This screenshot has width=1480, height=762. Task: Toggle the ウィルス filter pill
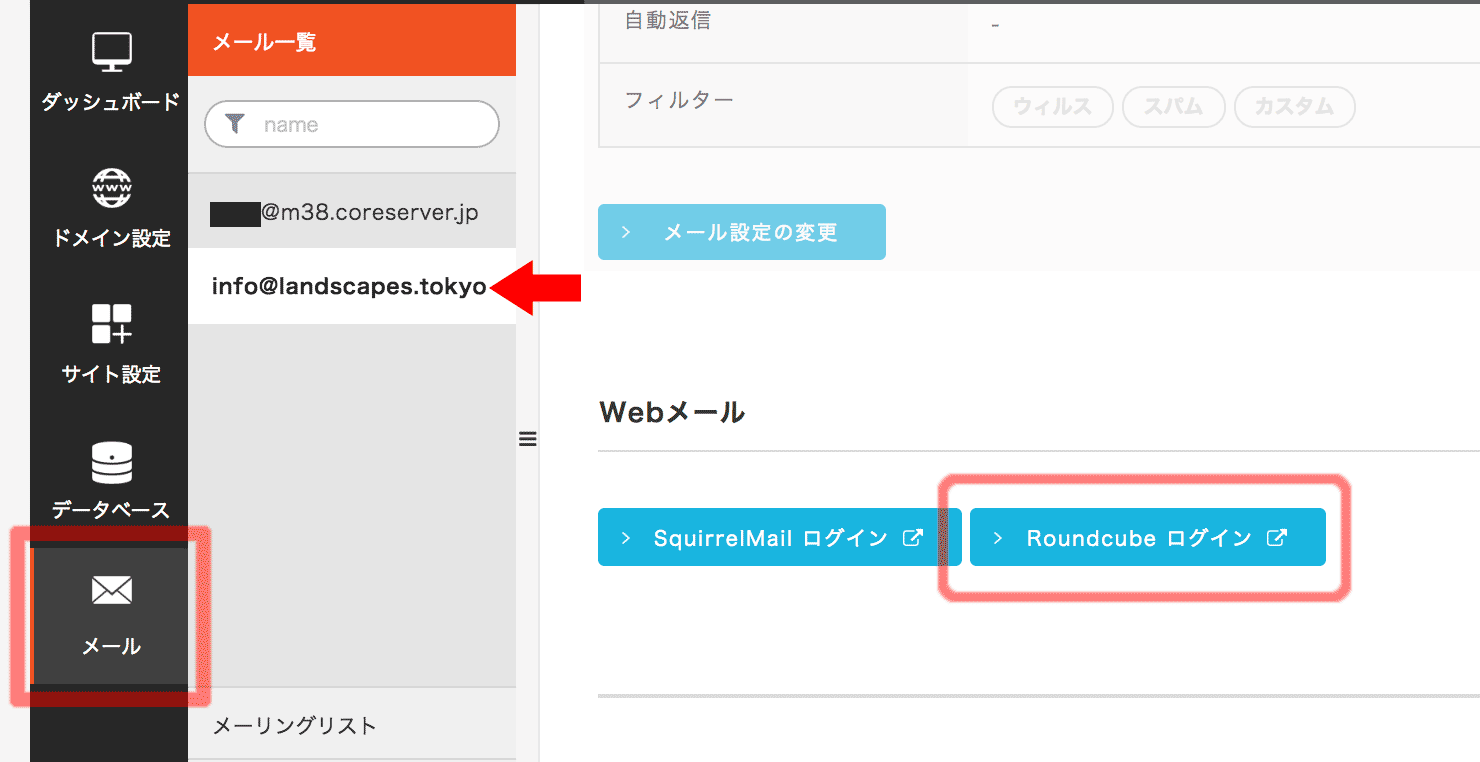[1052, 107]
